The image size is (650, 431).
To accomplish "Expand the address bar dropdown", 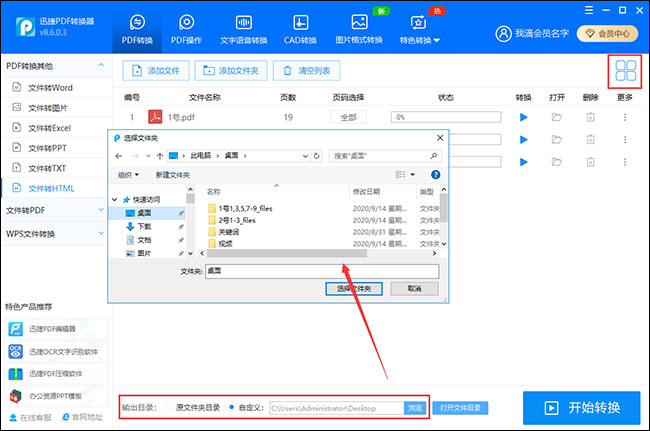I will 305,156.
